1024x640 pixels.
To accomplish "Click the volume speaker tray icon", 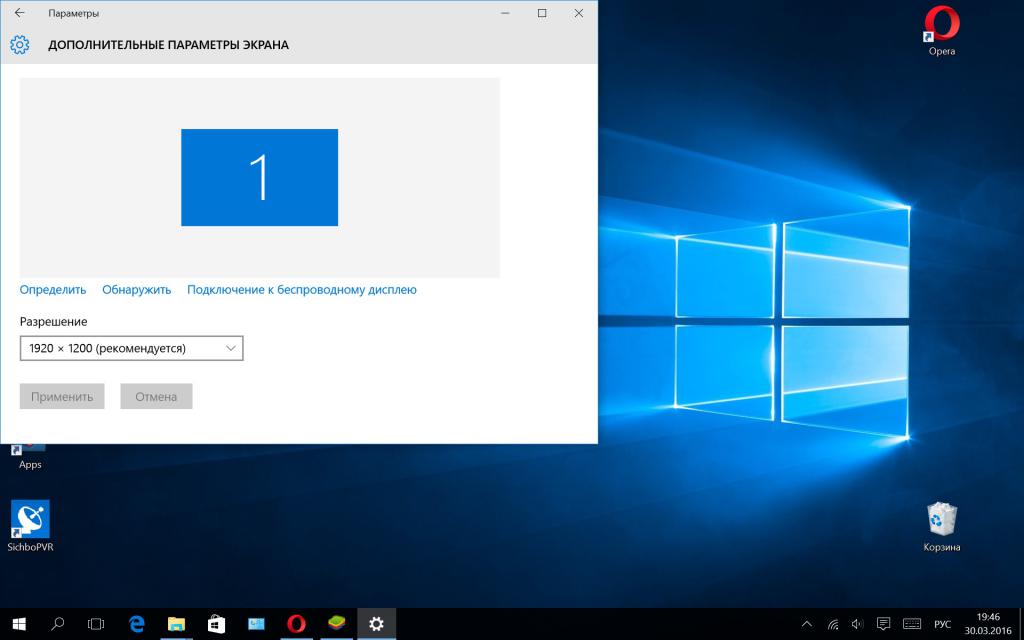I will pyautogui.click(x=858, y=624).
